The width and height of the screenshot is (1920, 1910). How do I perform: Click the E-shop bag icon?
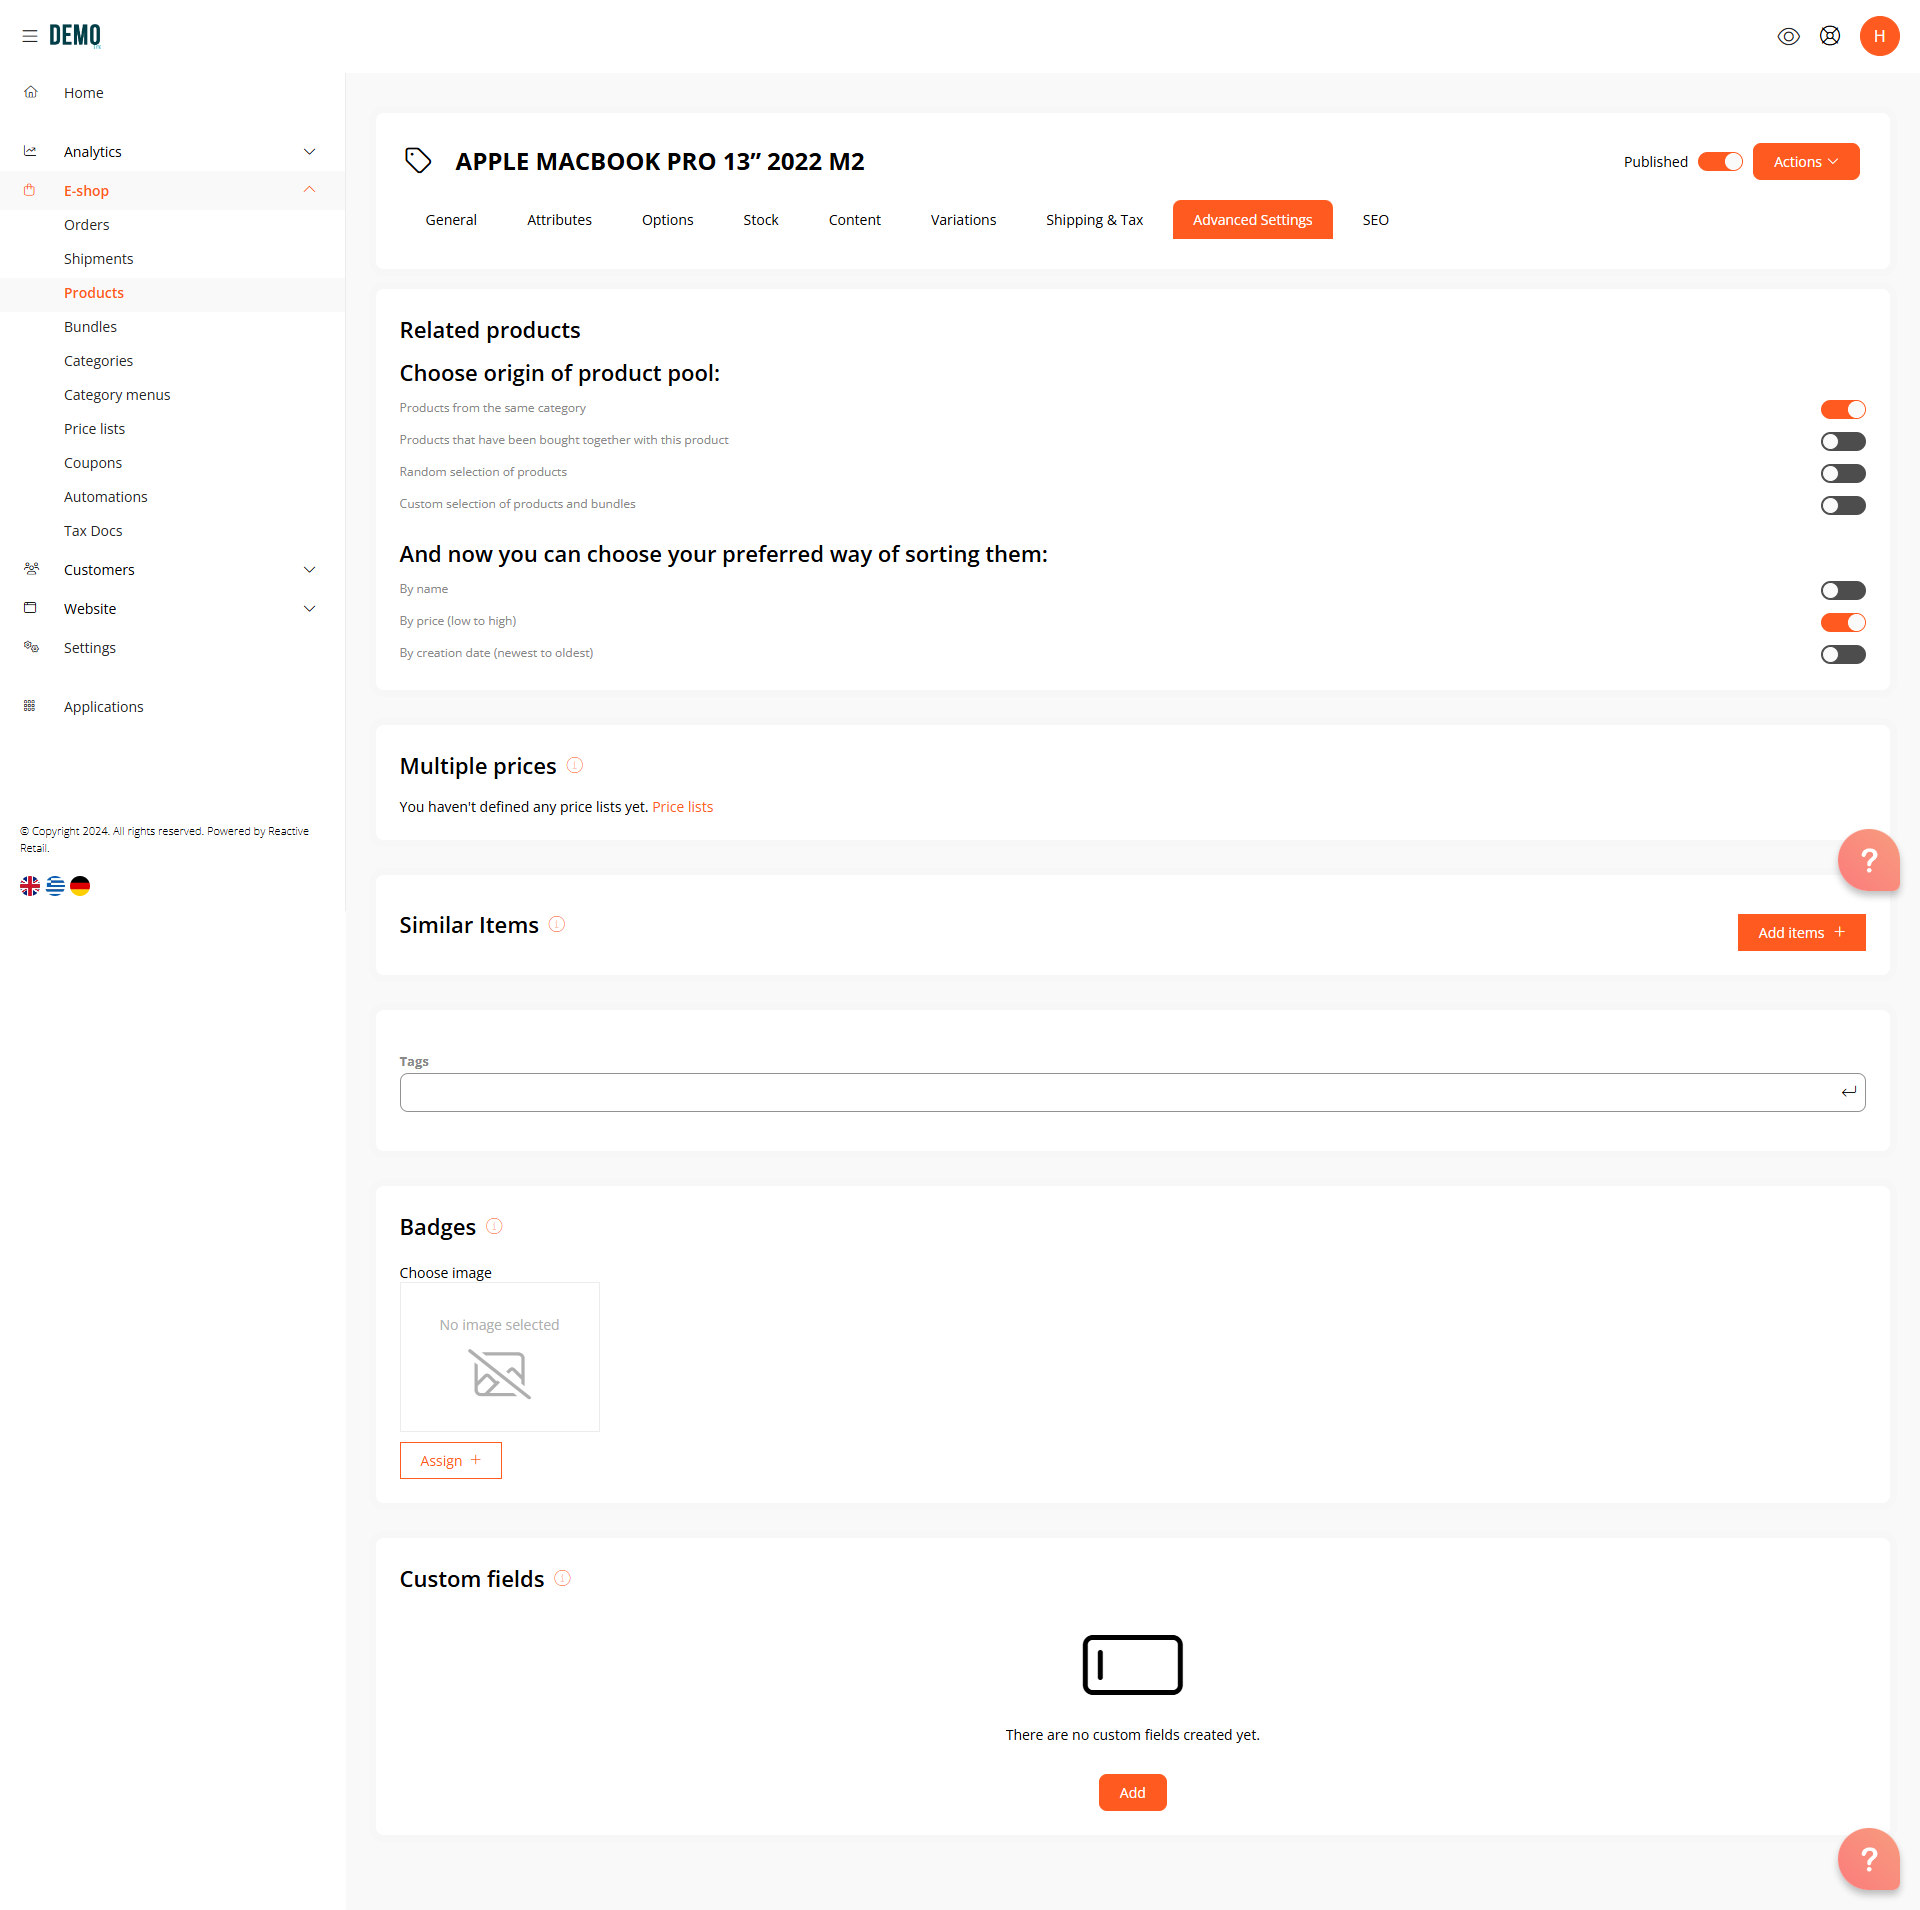point(29,190)
